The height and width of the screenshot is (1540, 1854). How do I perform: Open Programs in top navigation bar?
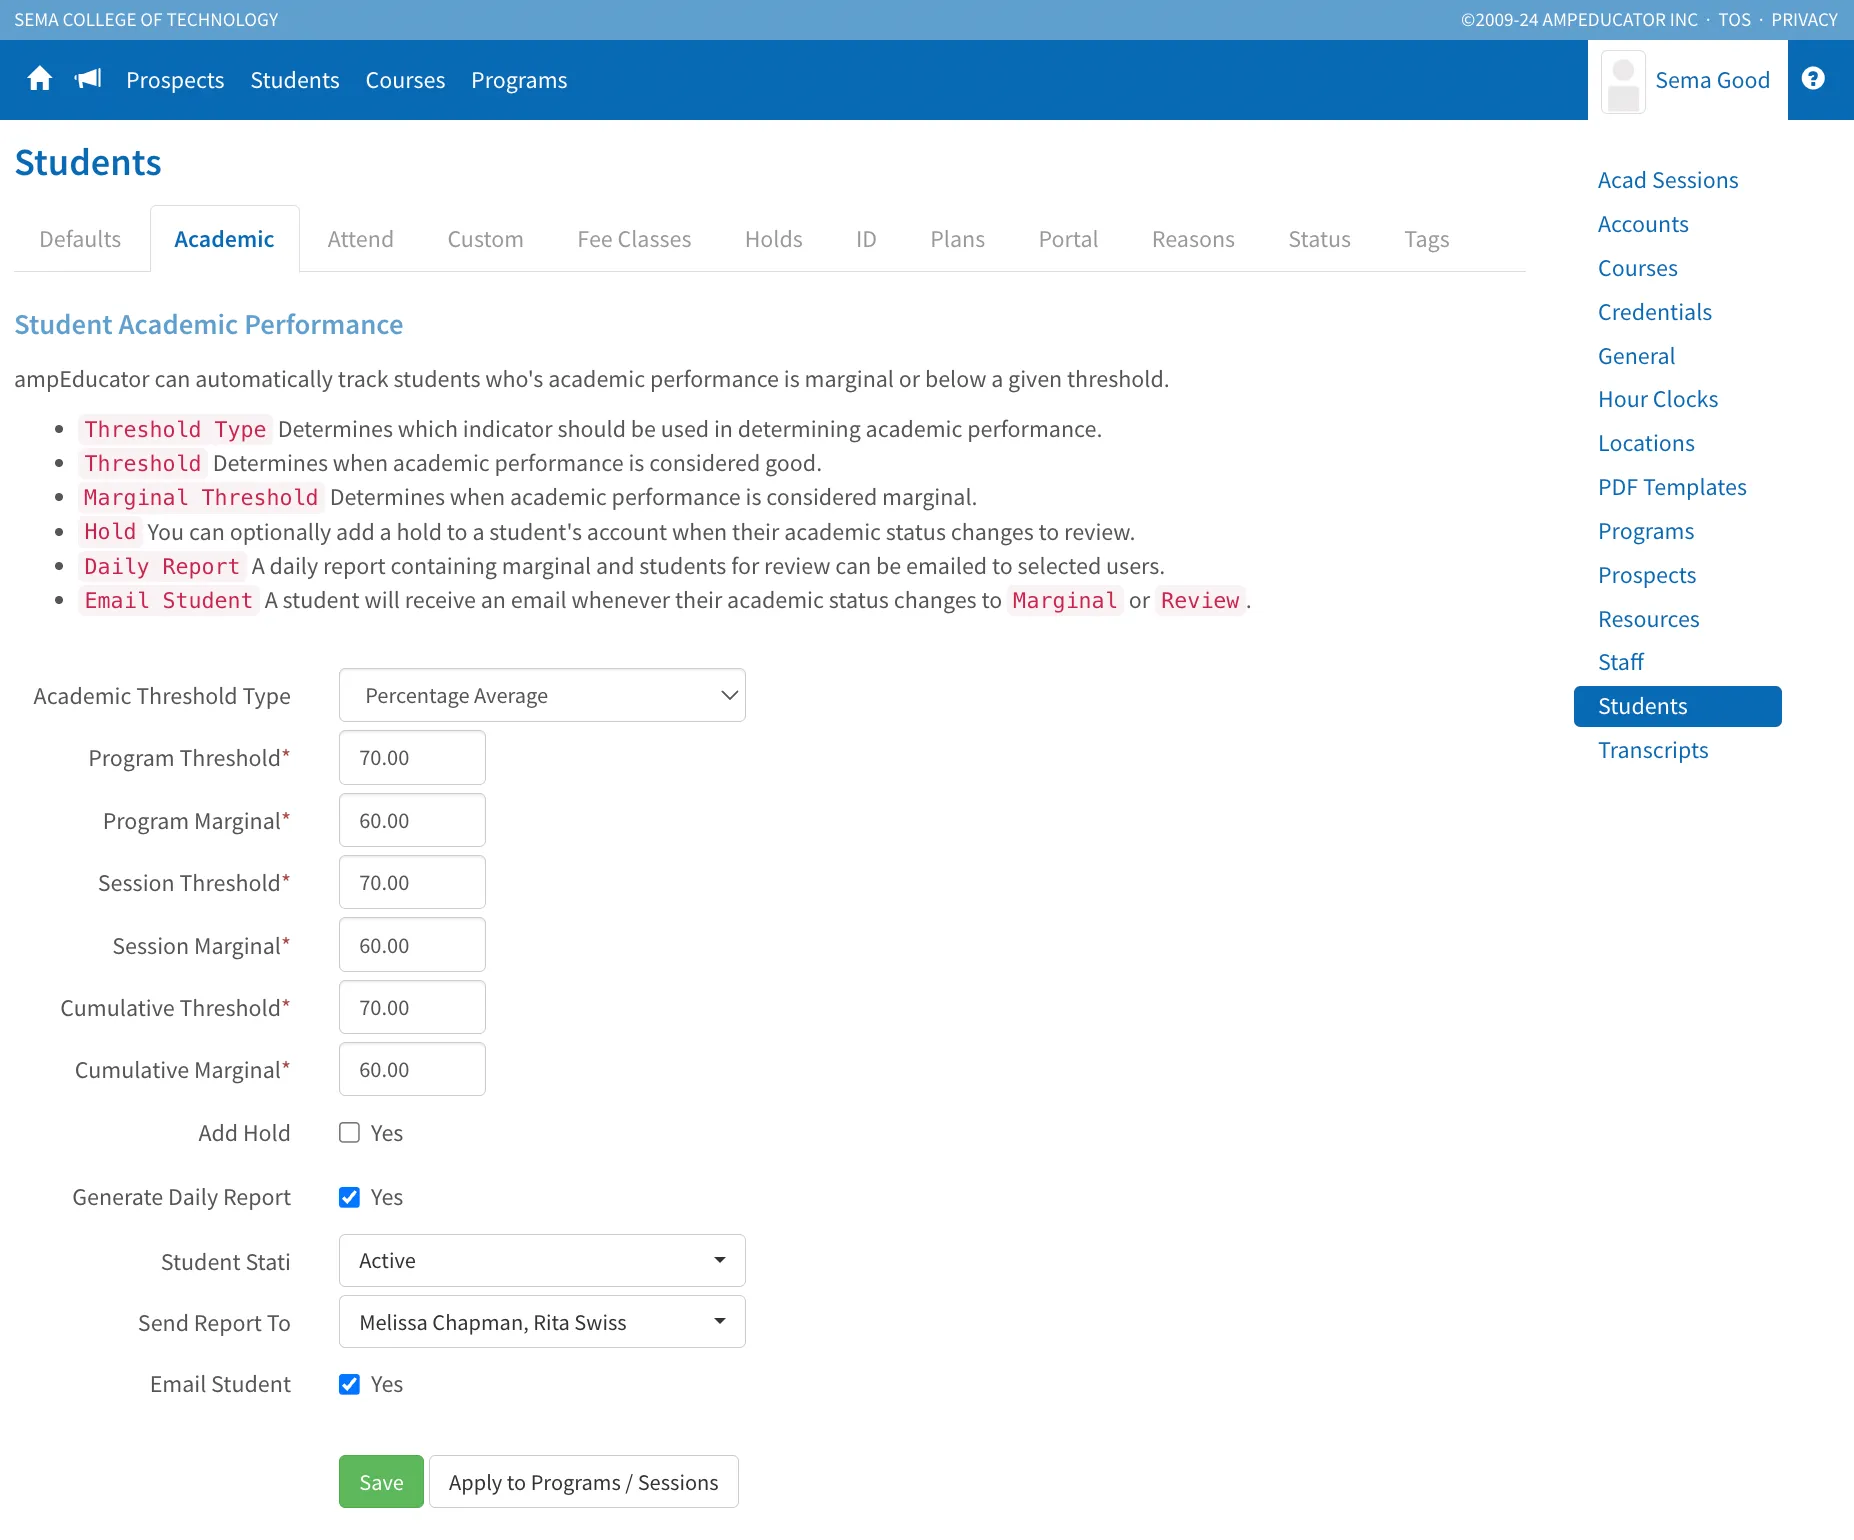(x=519, y=80)
